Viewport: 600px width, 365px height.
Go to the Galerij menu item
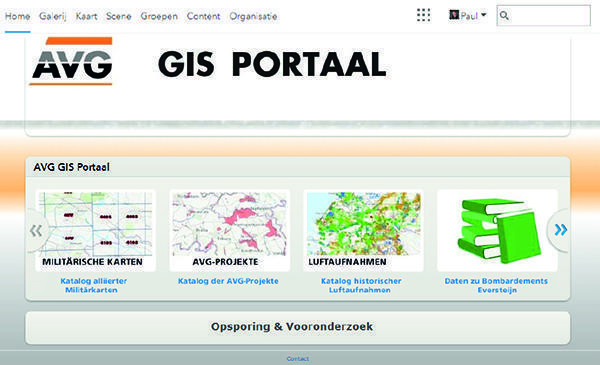tap(53, 16)
